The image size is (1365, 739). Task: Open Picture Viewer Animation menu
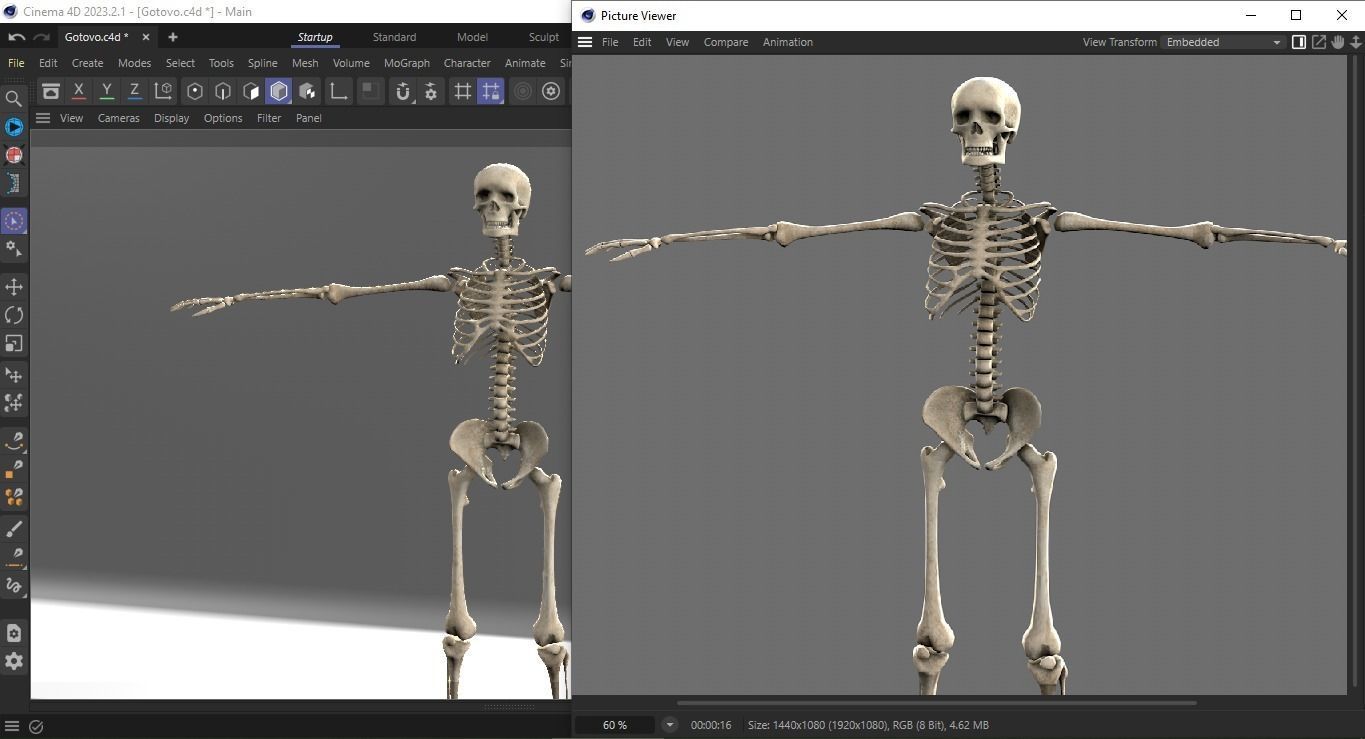788,42
